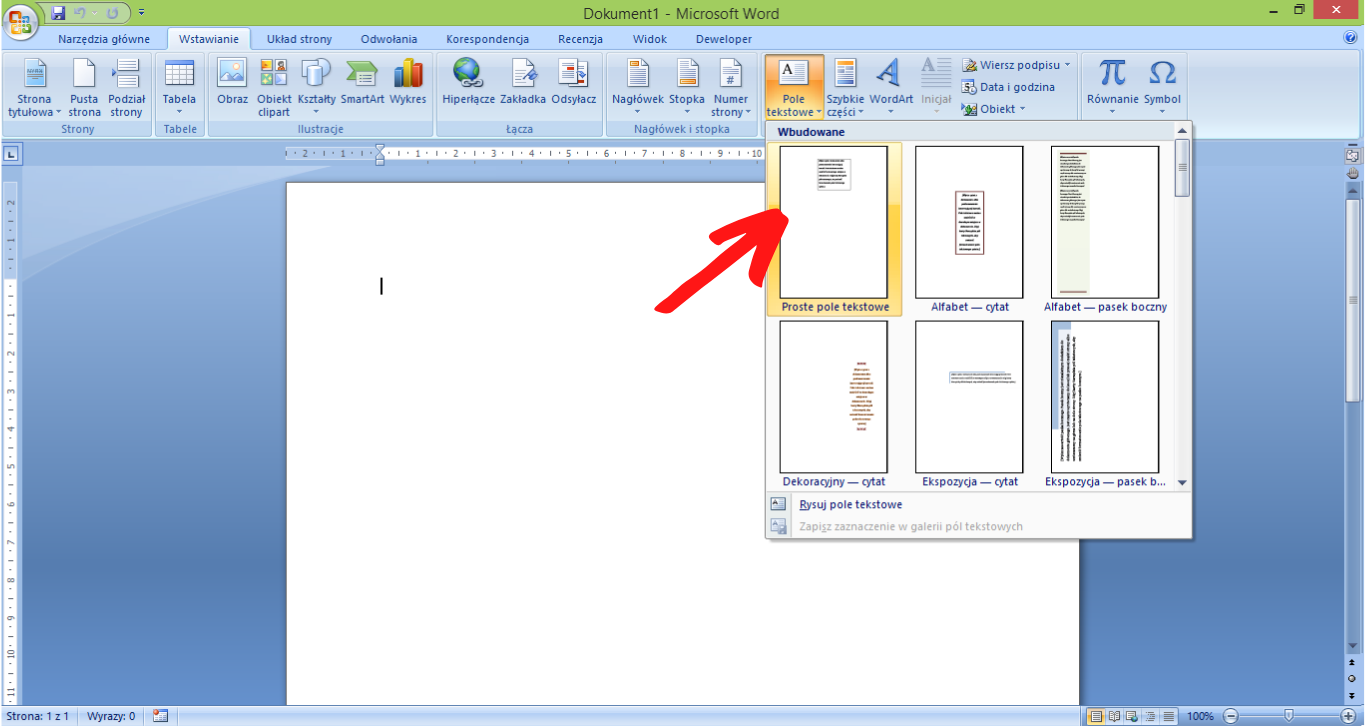1366x726 pixels.
Task: Open the Symbol menu
Action: point(1162,87)
